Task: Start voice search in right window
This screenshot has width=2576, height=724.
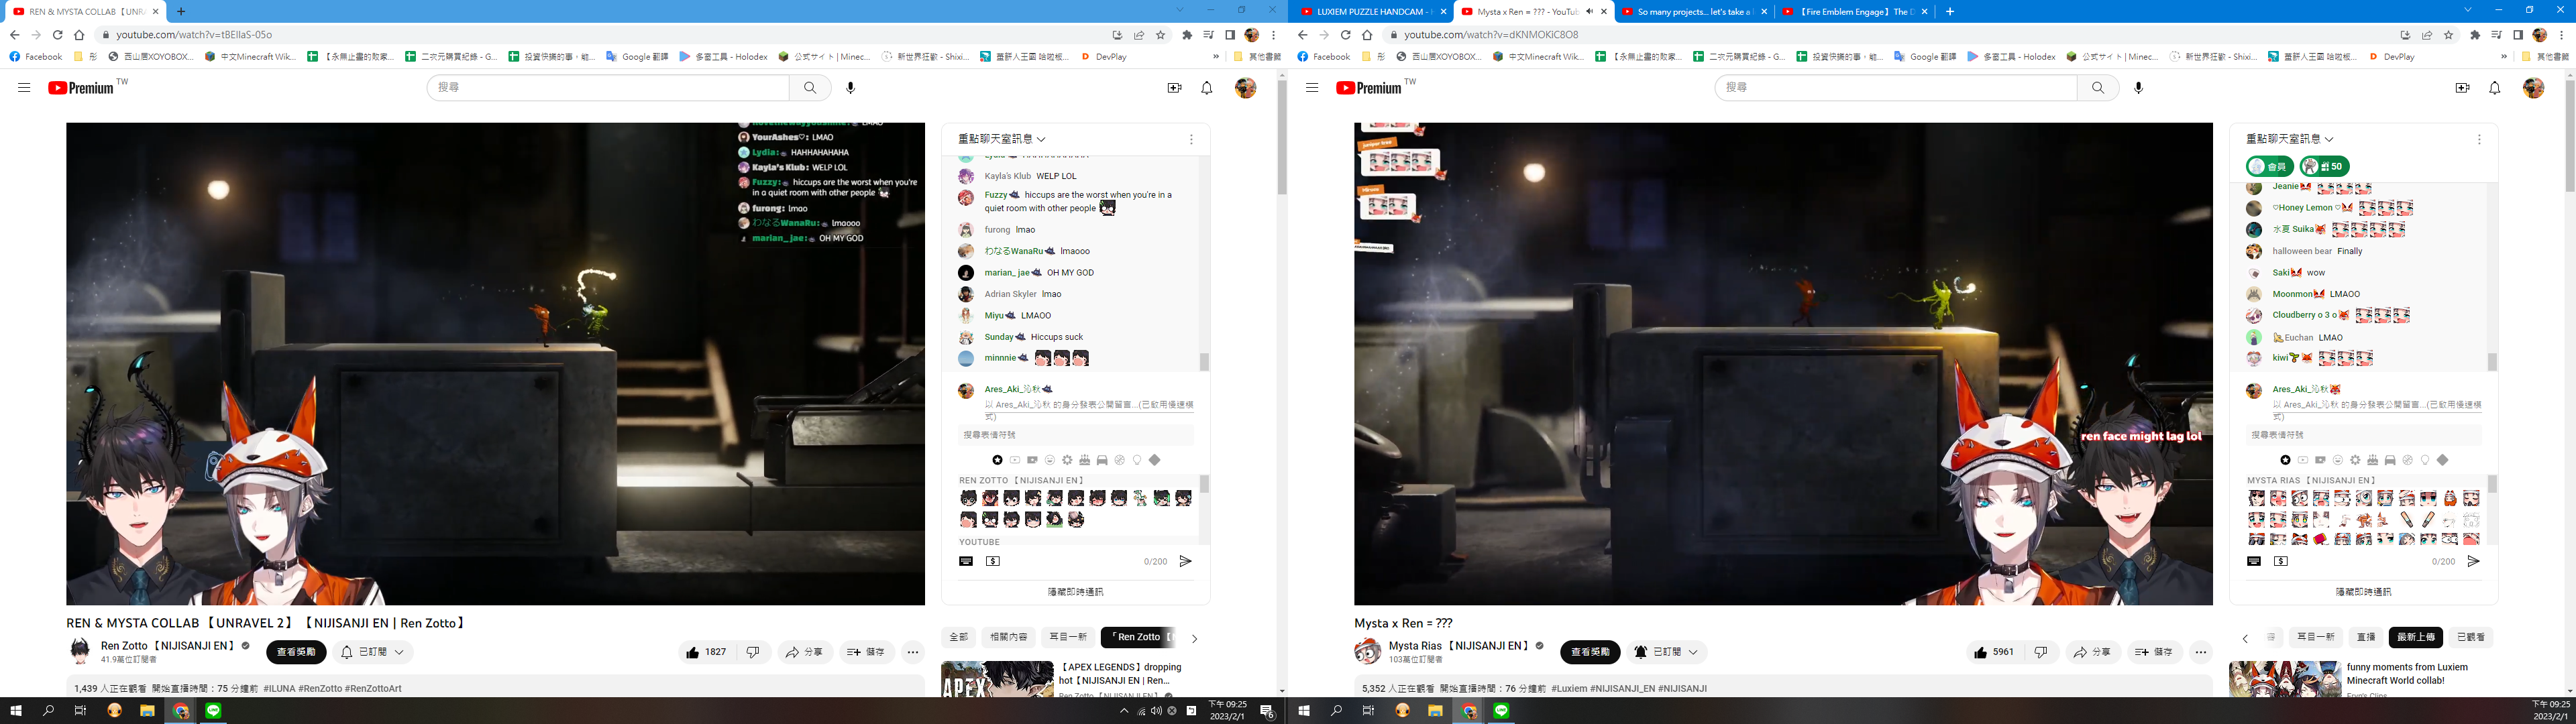Action: (2139, 88)
